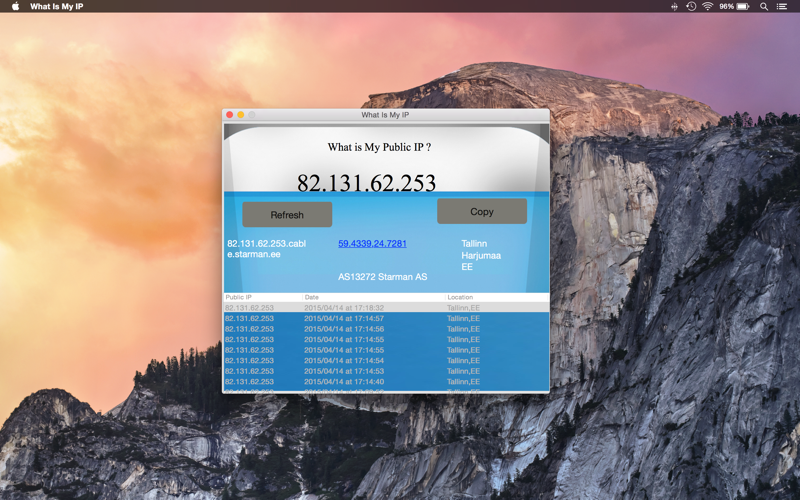Open the Apple menu
The image size is (800, 500).
coord(15,6)
